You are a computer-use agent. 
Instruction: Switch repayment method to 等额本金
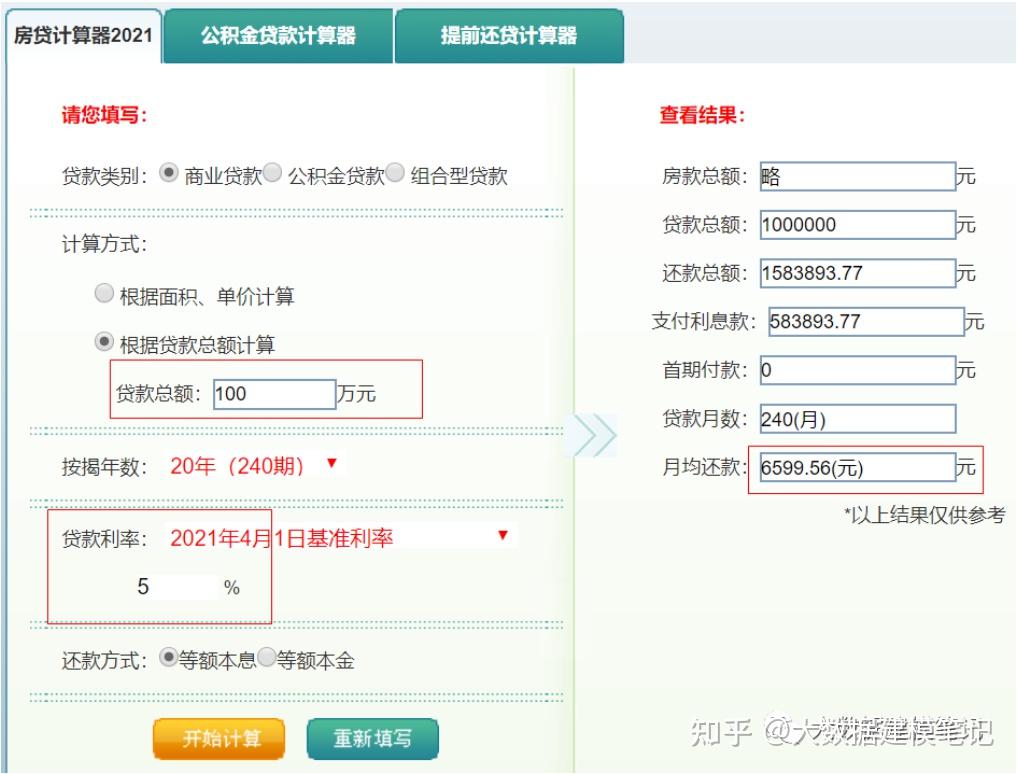click(x=269, y=660)
